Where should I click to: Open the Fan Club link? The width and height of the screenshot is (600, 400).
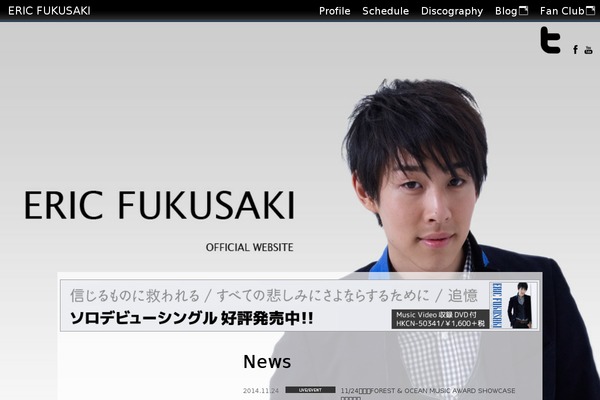[x=562, y=11]
